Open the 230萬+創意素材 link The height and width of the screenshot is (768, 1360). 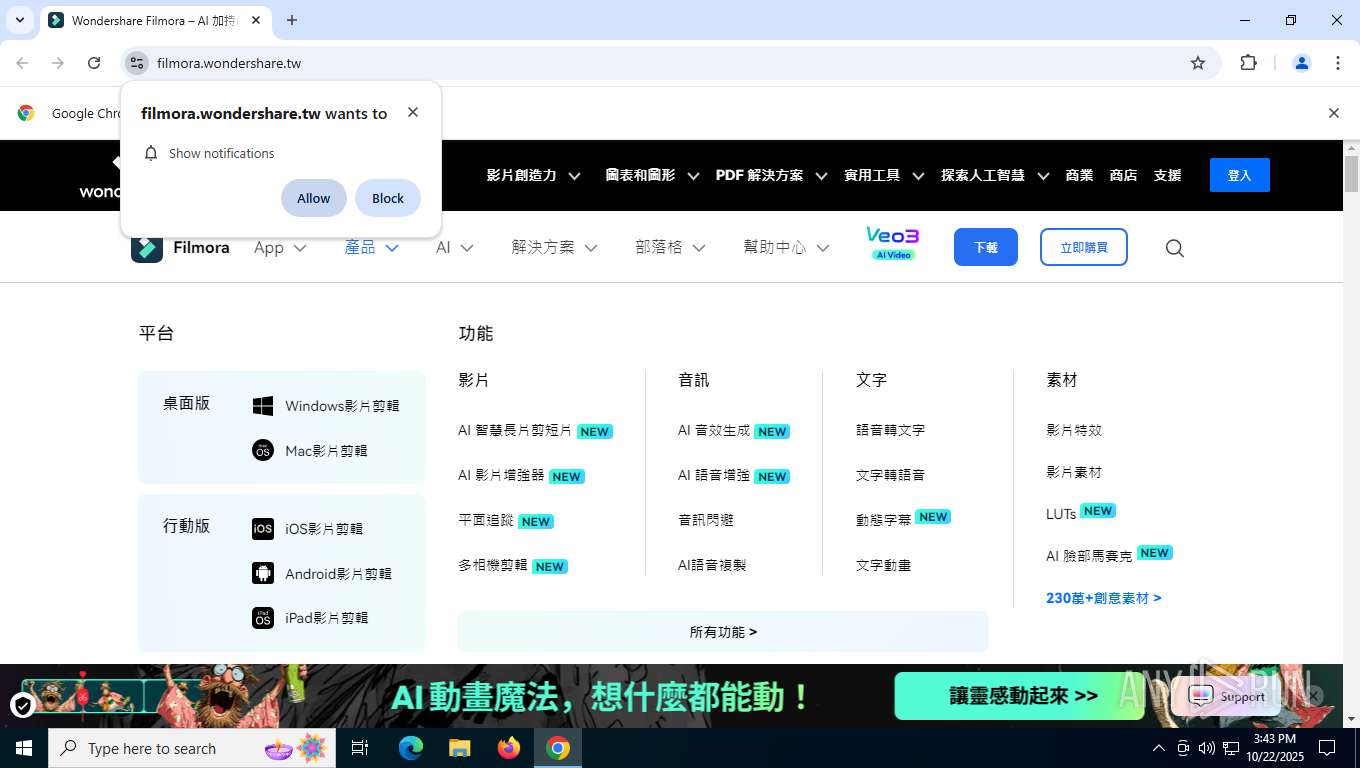click(1104, 598)
